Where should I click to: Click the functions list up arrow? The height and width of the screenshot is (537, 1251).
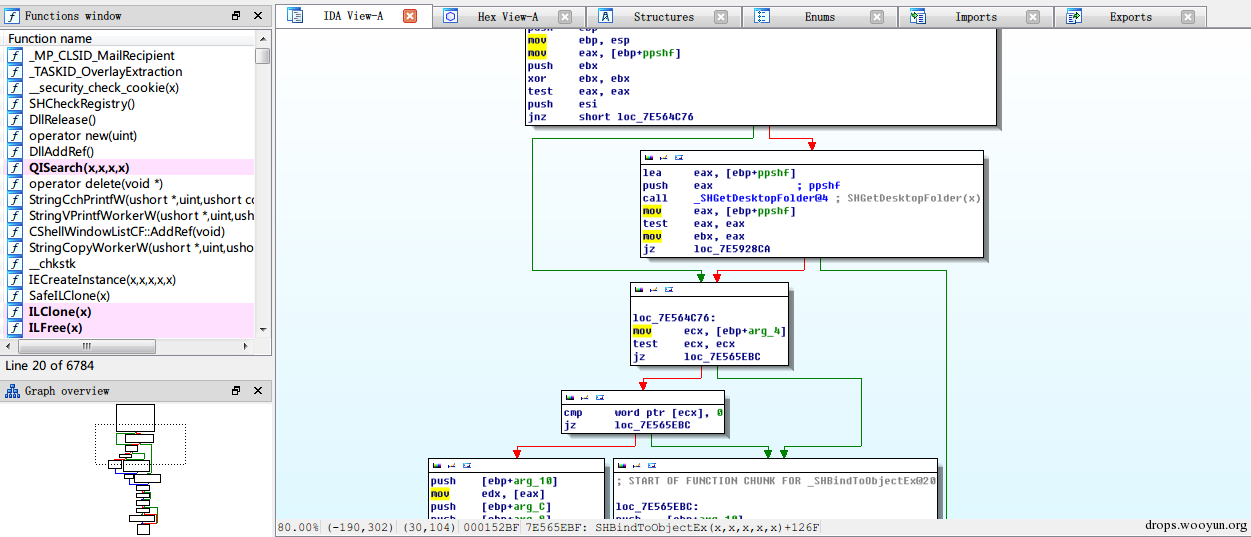click(262, 38)
